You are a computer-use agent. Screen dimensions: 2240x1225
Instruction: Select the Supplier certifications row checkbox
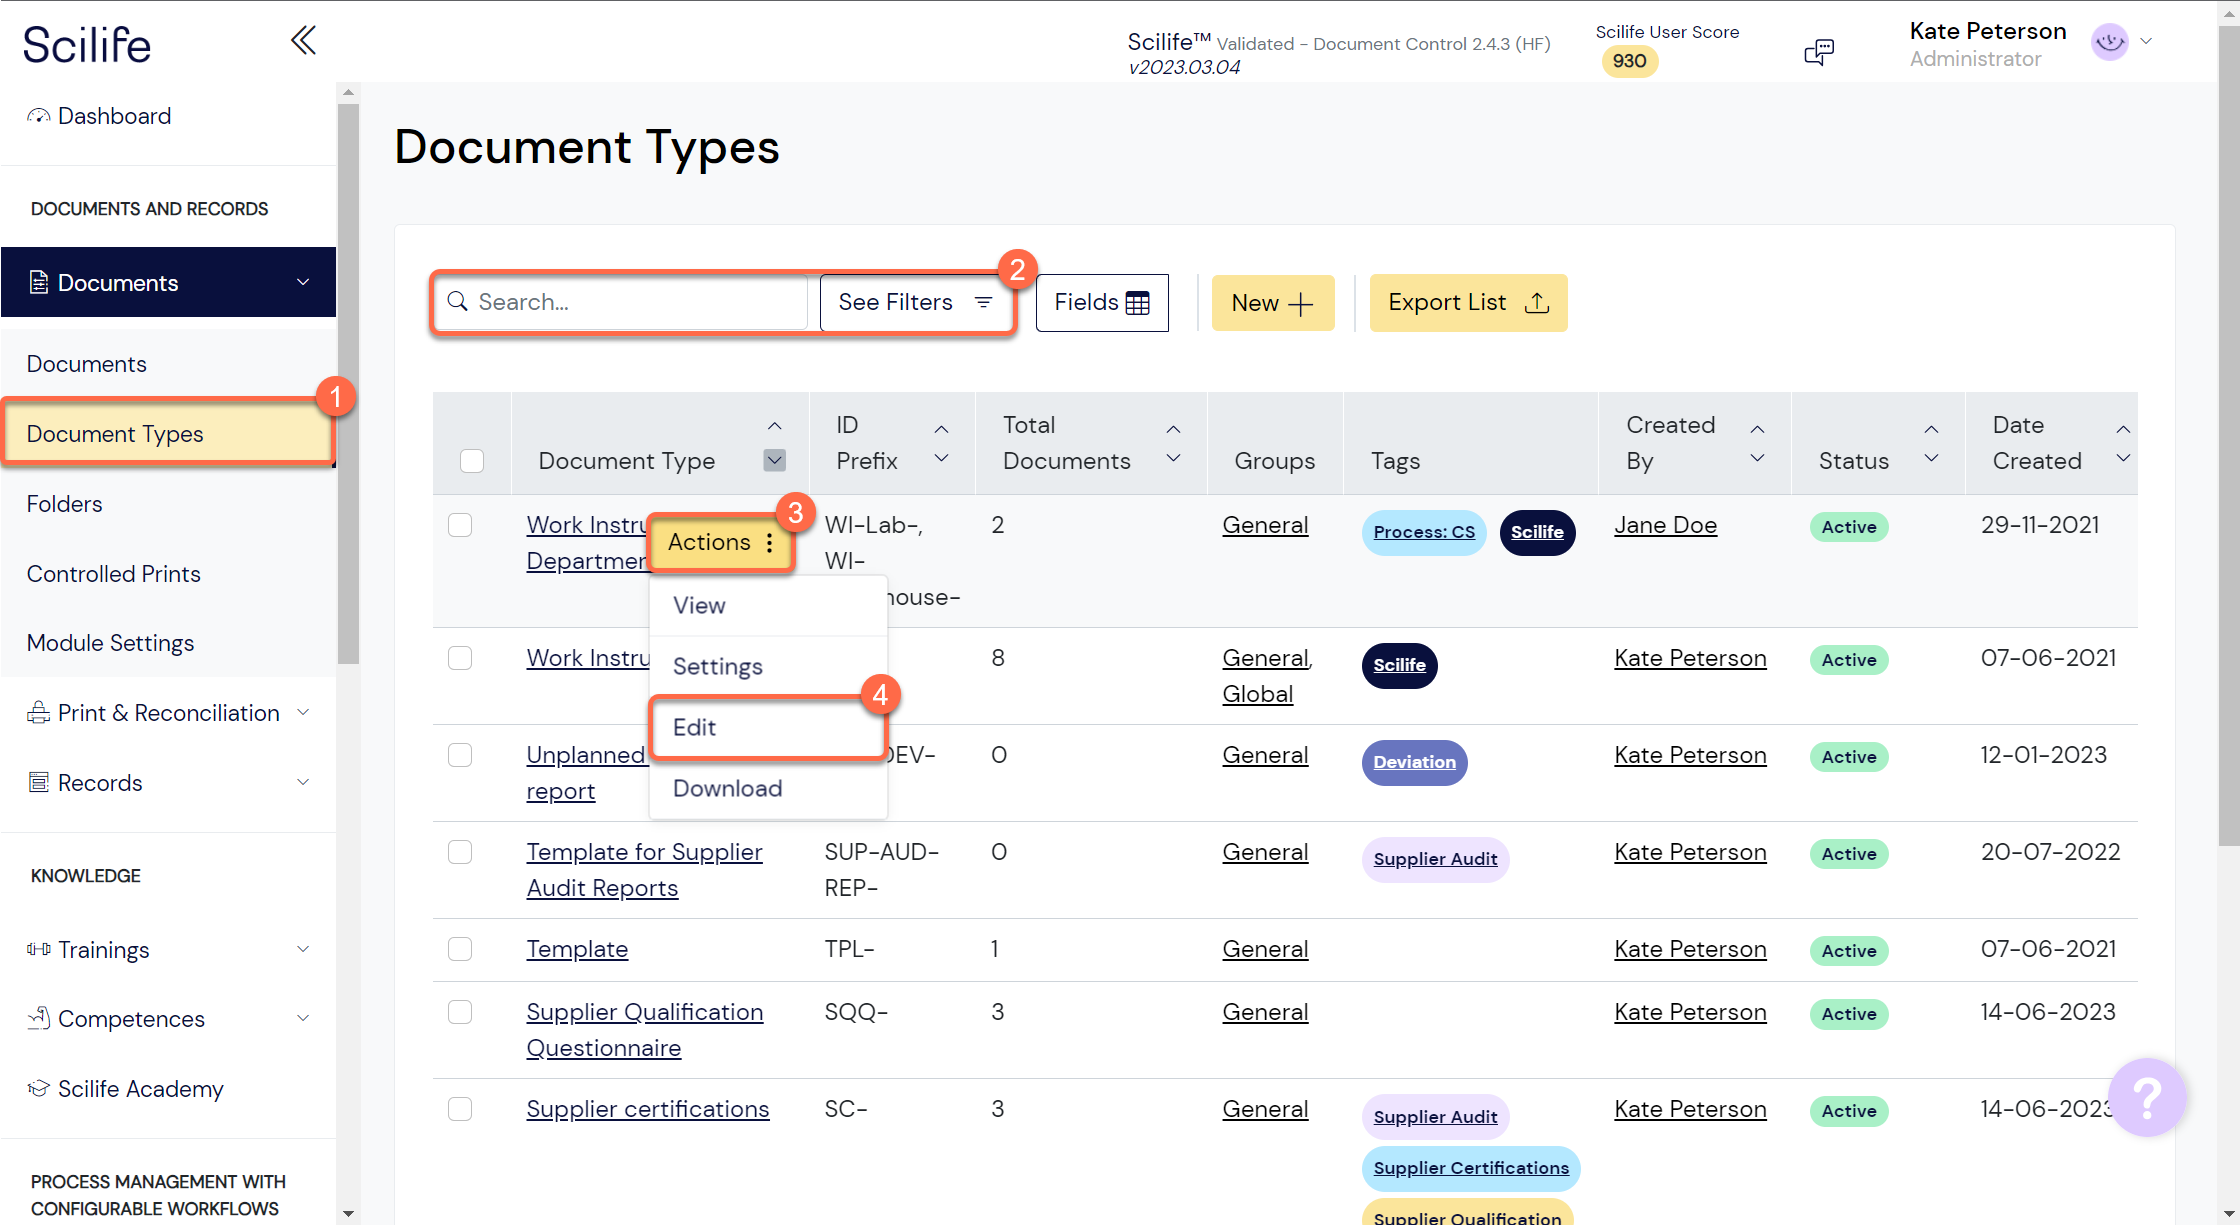460,1109
